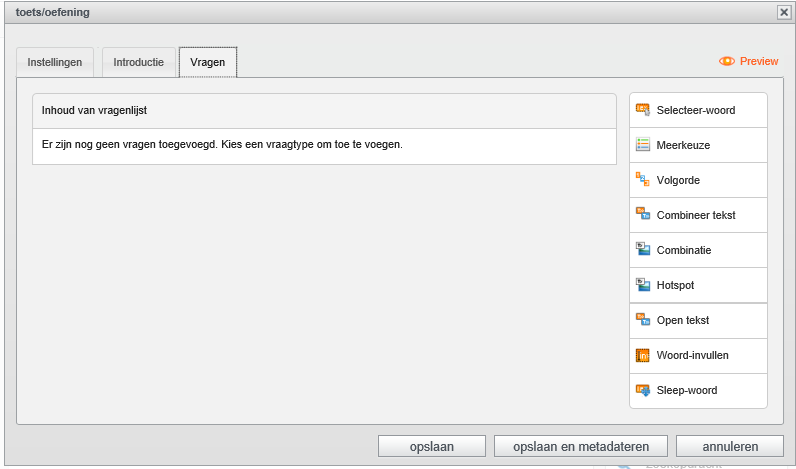Image resolution: width=796 pixels, height=469 pixels.
Task: Click the Combineer tekst icon
Action: tap(643, 215)
